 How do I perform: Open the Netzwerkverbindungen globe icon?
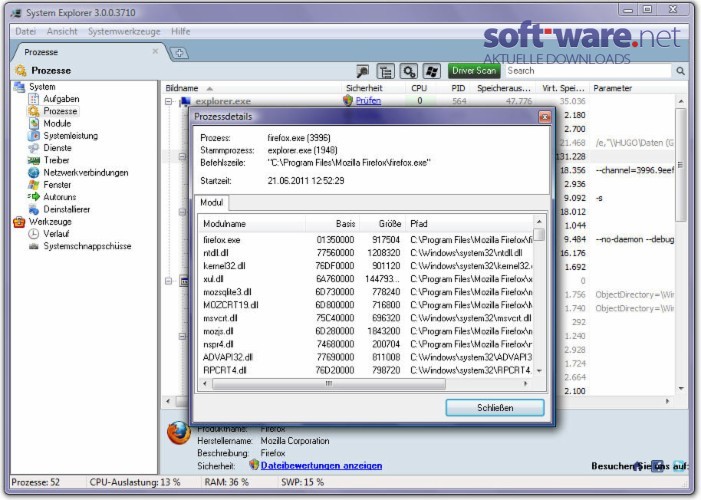34,173
